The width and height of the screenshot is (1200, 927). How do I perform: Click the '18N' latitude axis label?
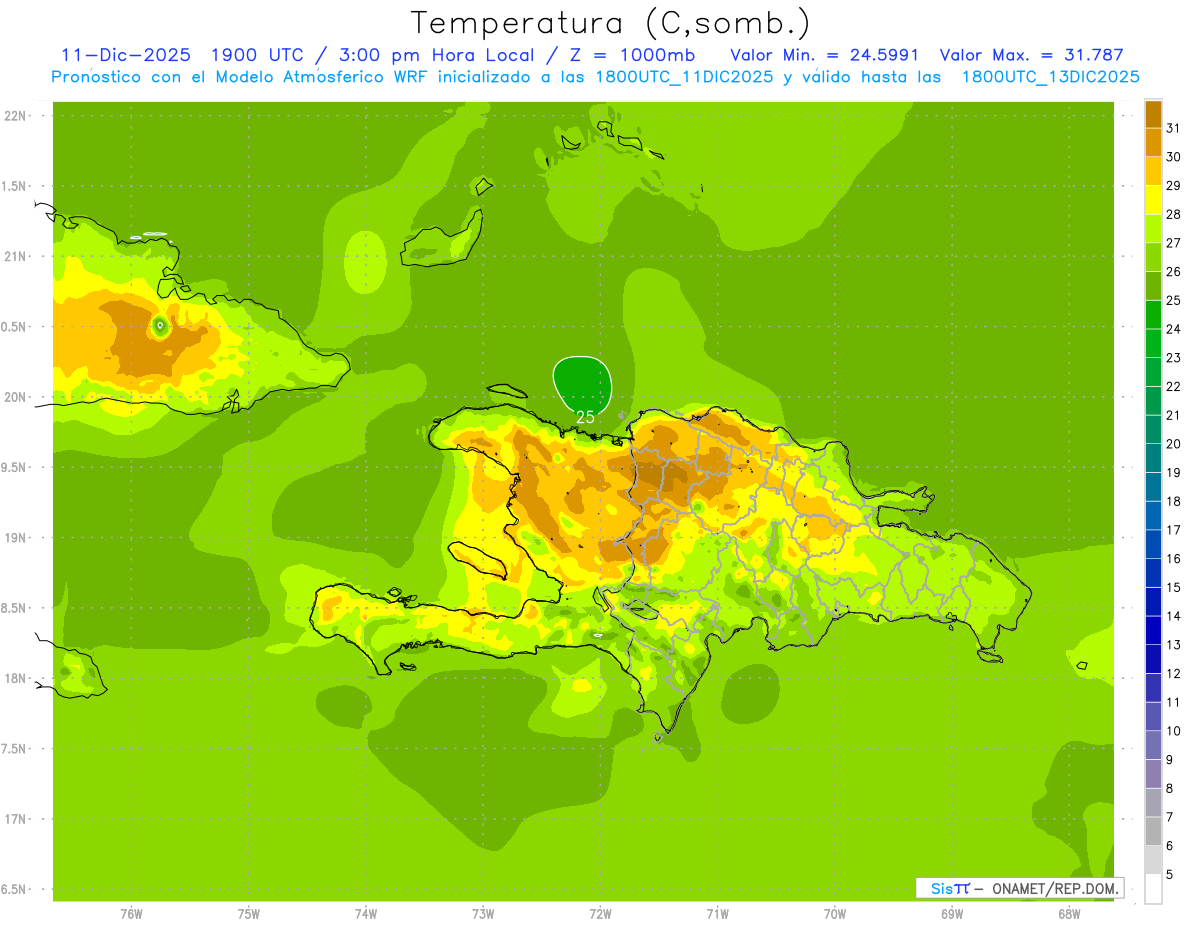click(14, 678)
